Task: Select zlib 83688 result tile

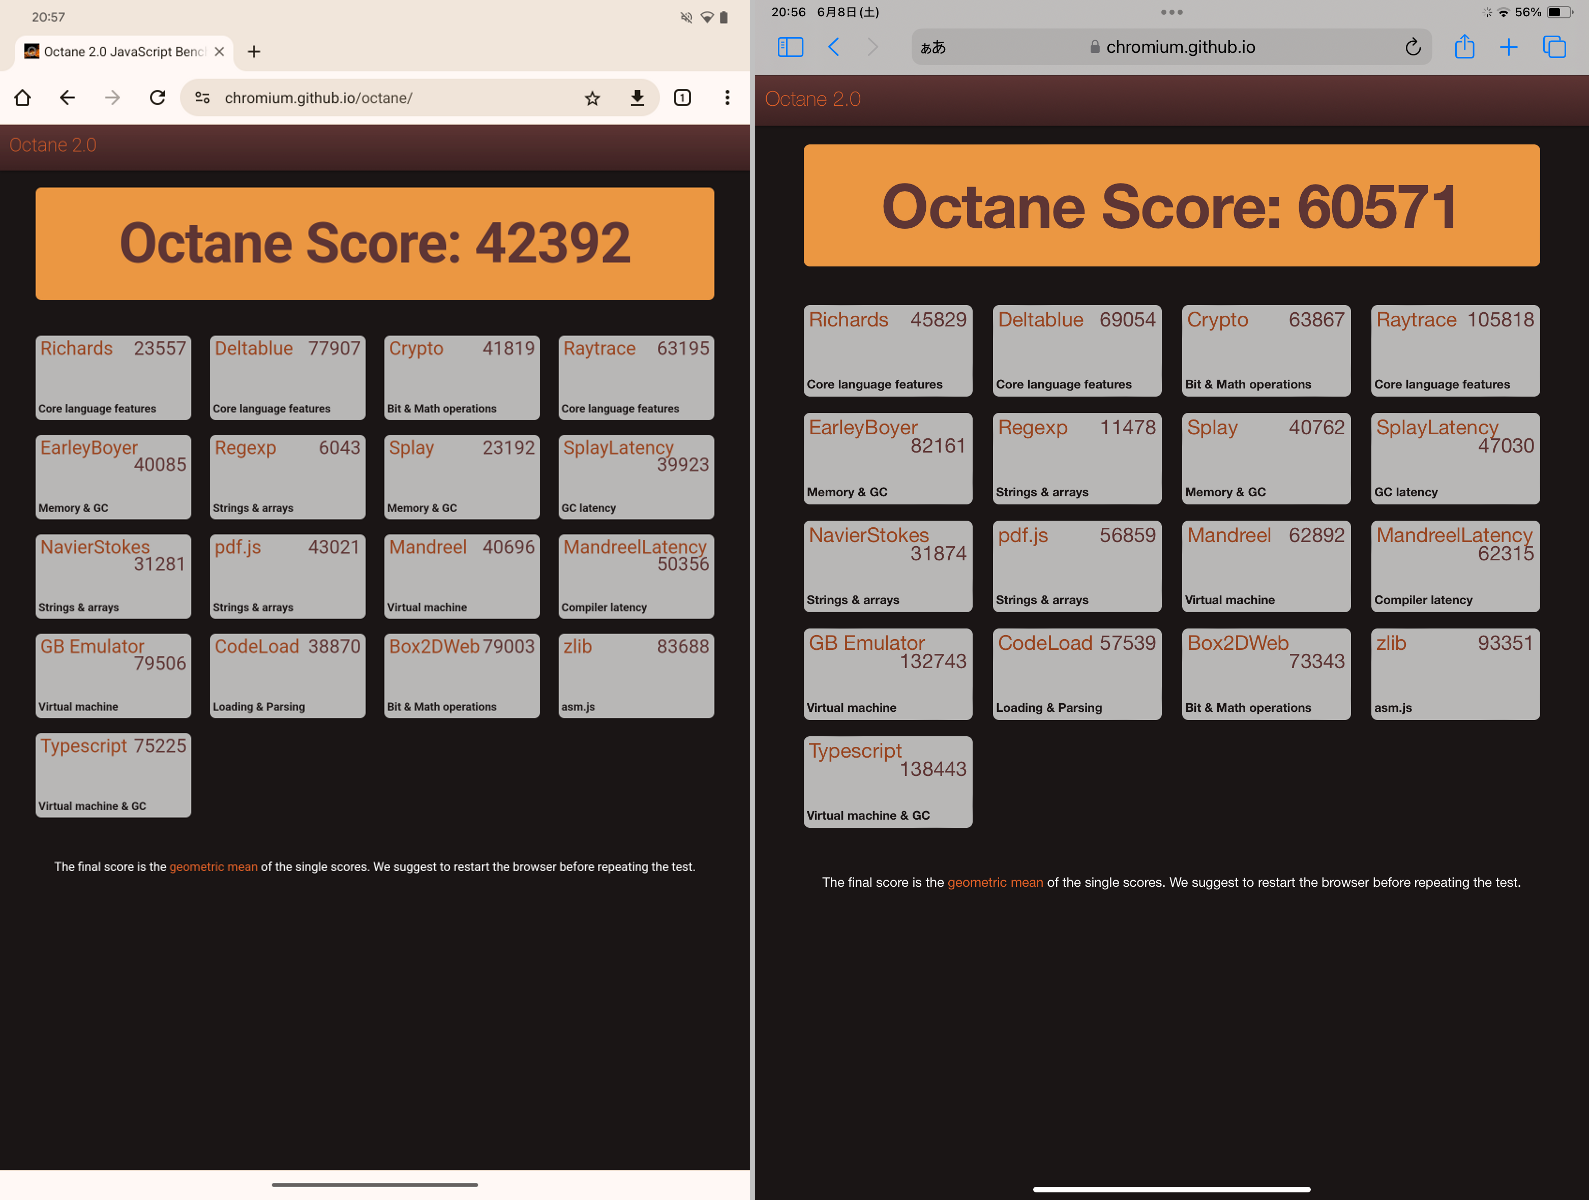Action: pyautogui.click(x=636, y=676)
